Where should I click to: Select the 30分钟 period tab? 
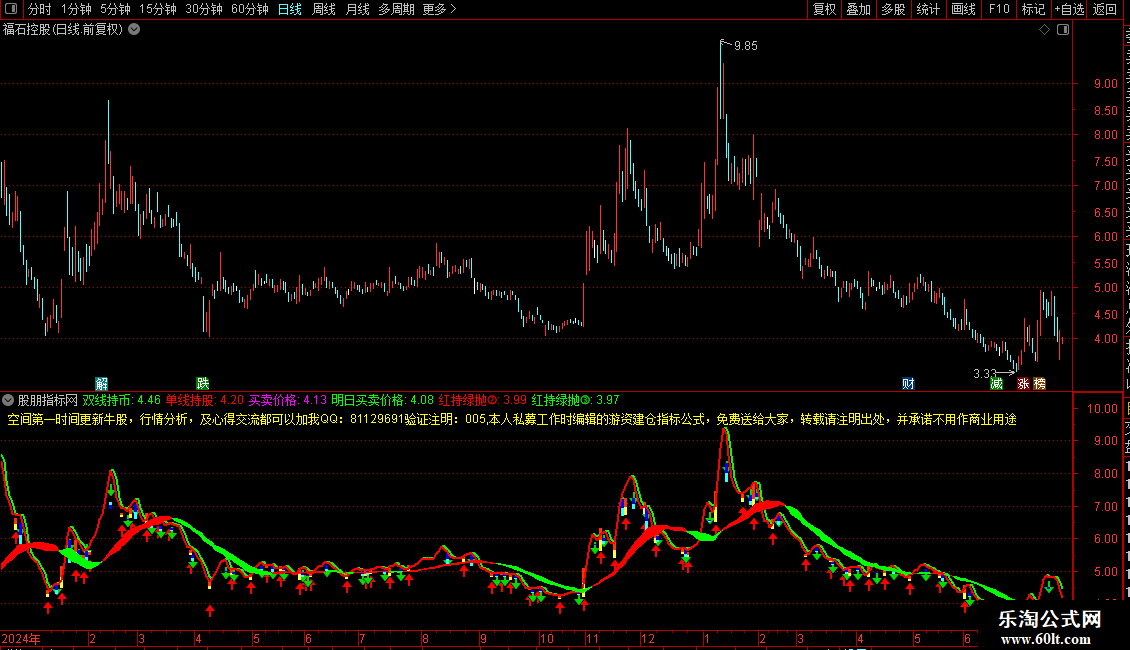(204, 9)
